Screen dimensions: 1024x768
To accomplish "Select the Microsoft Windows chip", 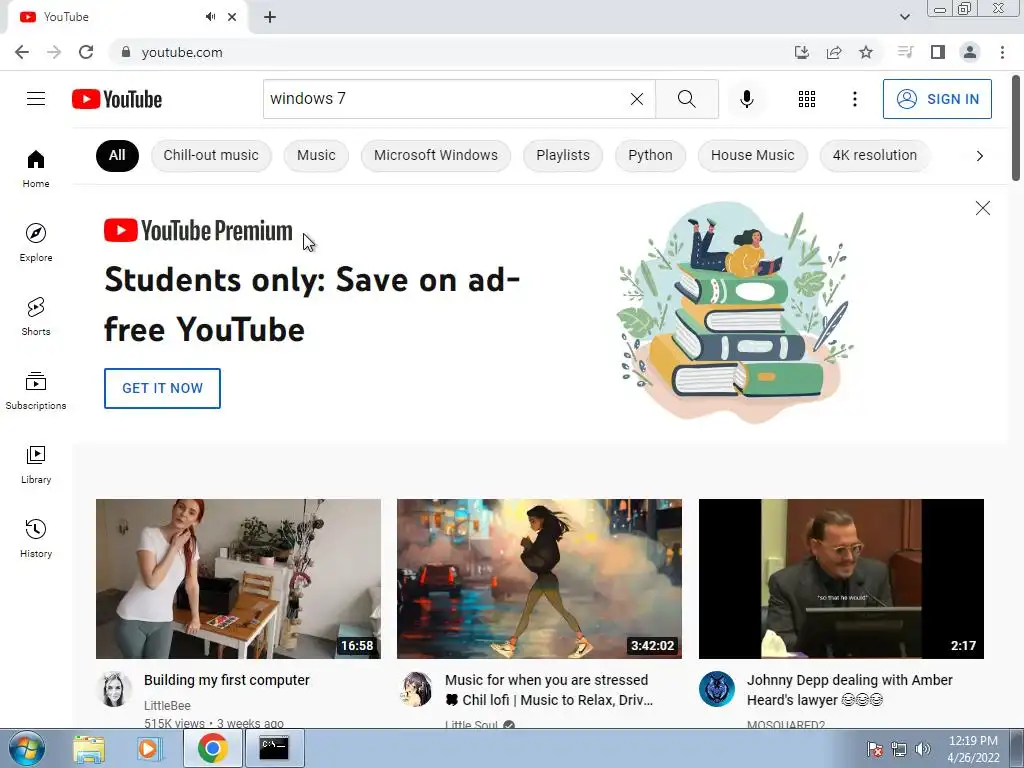I will [436, 155].
